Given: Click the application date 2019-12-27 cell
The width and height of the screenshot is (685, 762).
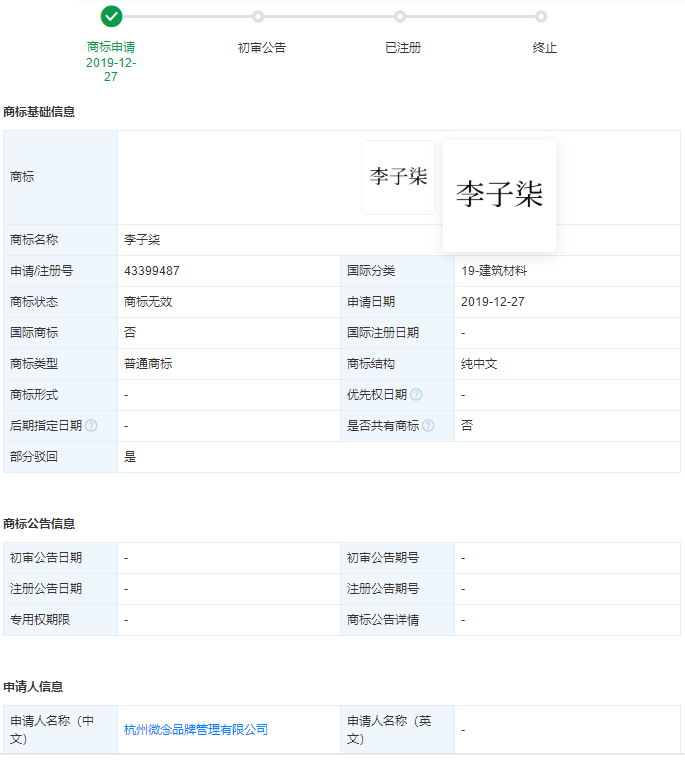Looking at the screenshot, I should point(567,302).
